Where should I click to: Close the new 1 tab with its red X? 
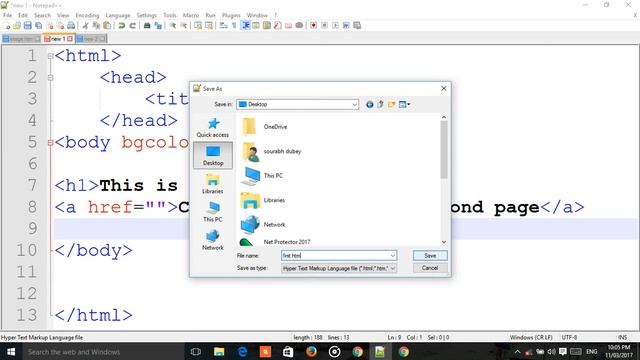click(x=70, y=39)
